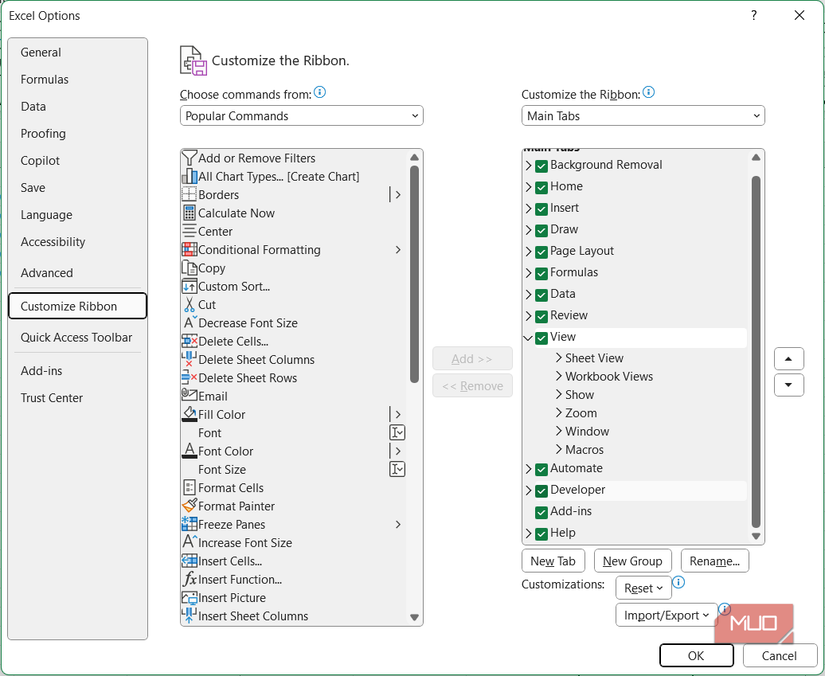Switch to the Formulas options category
Image resolution: width=825 pixels, height=676 pixels.
click(x=45, y=80)
